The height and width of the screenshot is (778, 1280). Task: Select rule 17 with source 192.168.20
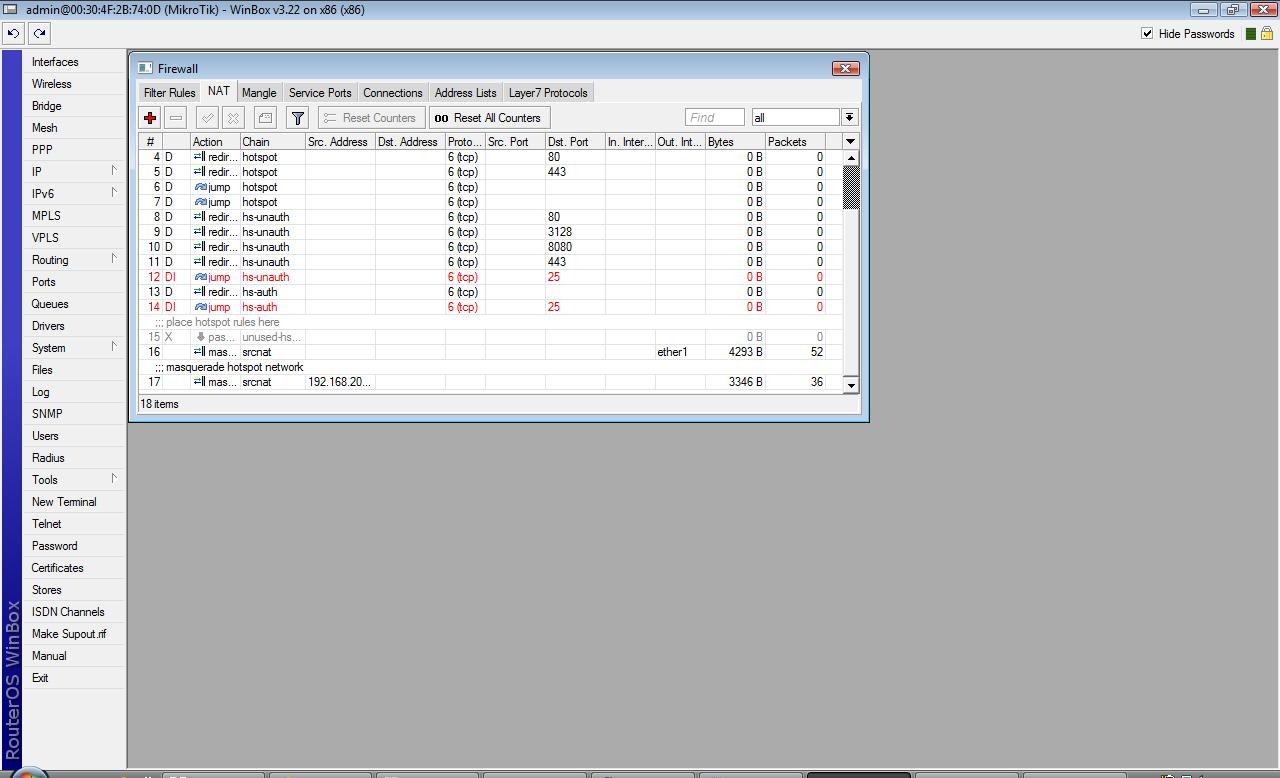491,382
